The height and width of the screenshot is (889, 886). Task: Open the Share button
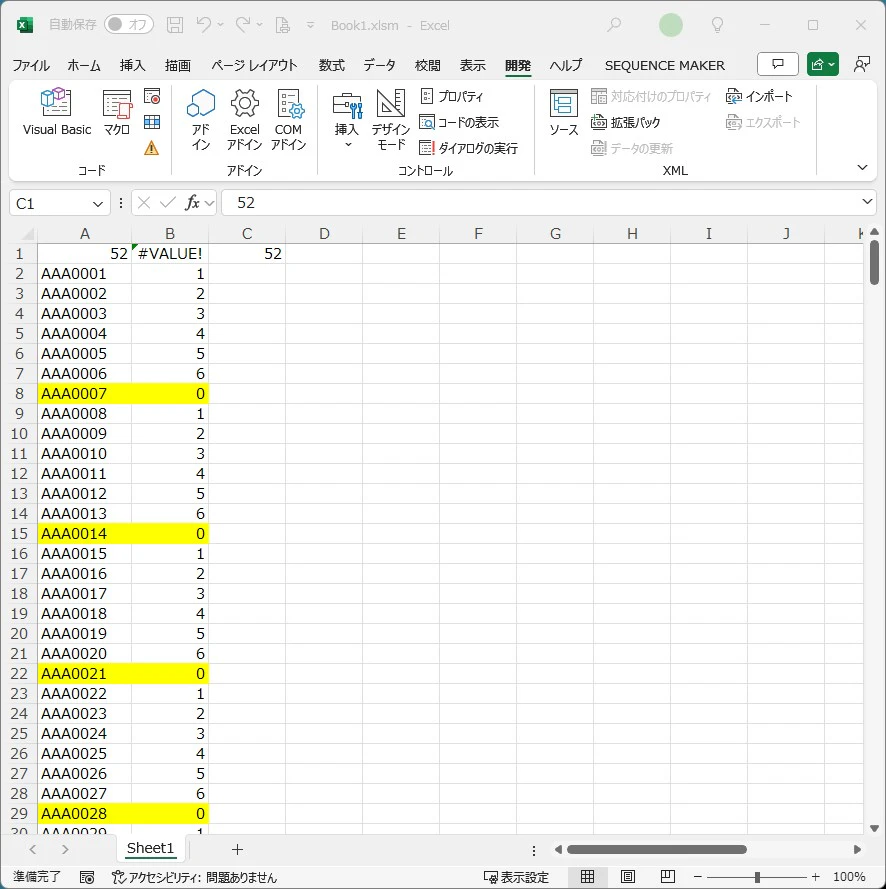pyautogui.click(x=823, y=65)
